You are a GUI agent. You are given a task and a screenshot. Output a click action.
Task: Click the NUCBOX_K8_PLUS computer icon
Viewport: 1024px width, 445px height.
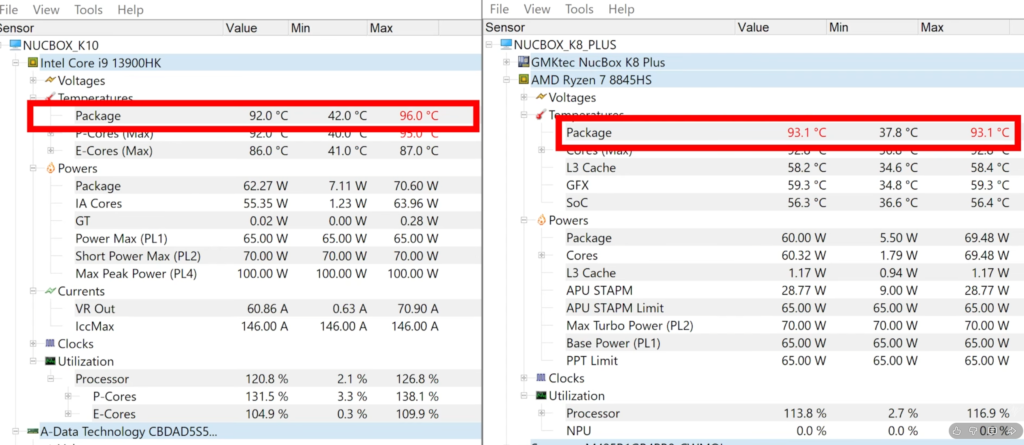tap(505, 45)
